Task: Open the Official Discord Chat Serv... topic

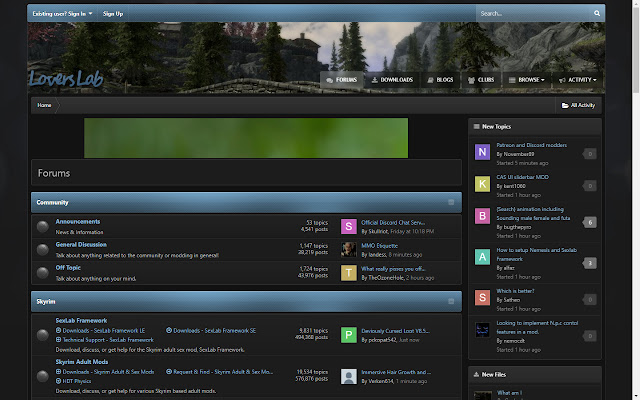Action: [x=393, y=222]
